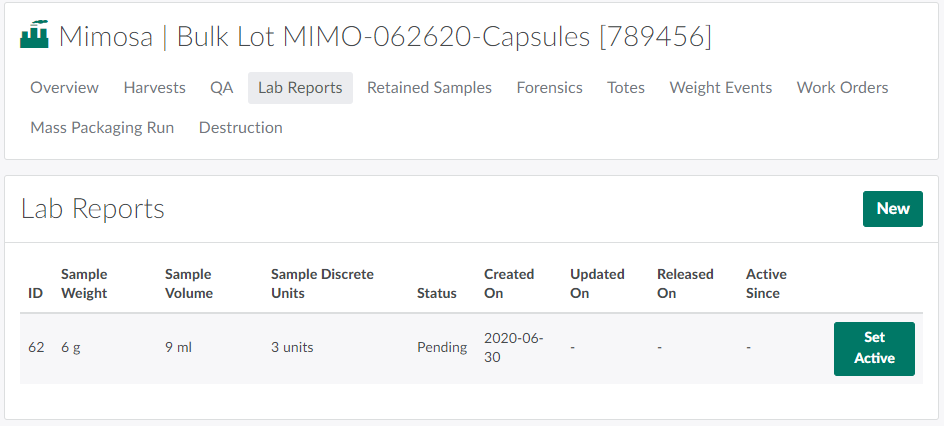This screenshot has height=426, width=944.
Task: Go to the Work Orders tab
Action: point(842,88)
